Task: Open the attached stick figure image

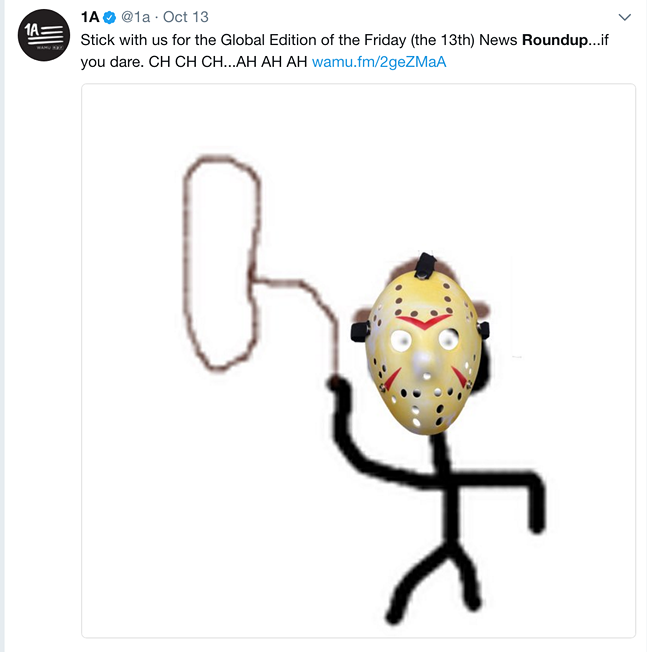Action: point(358,360)
